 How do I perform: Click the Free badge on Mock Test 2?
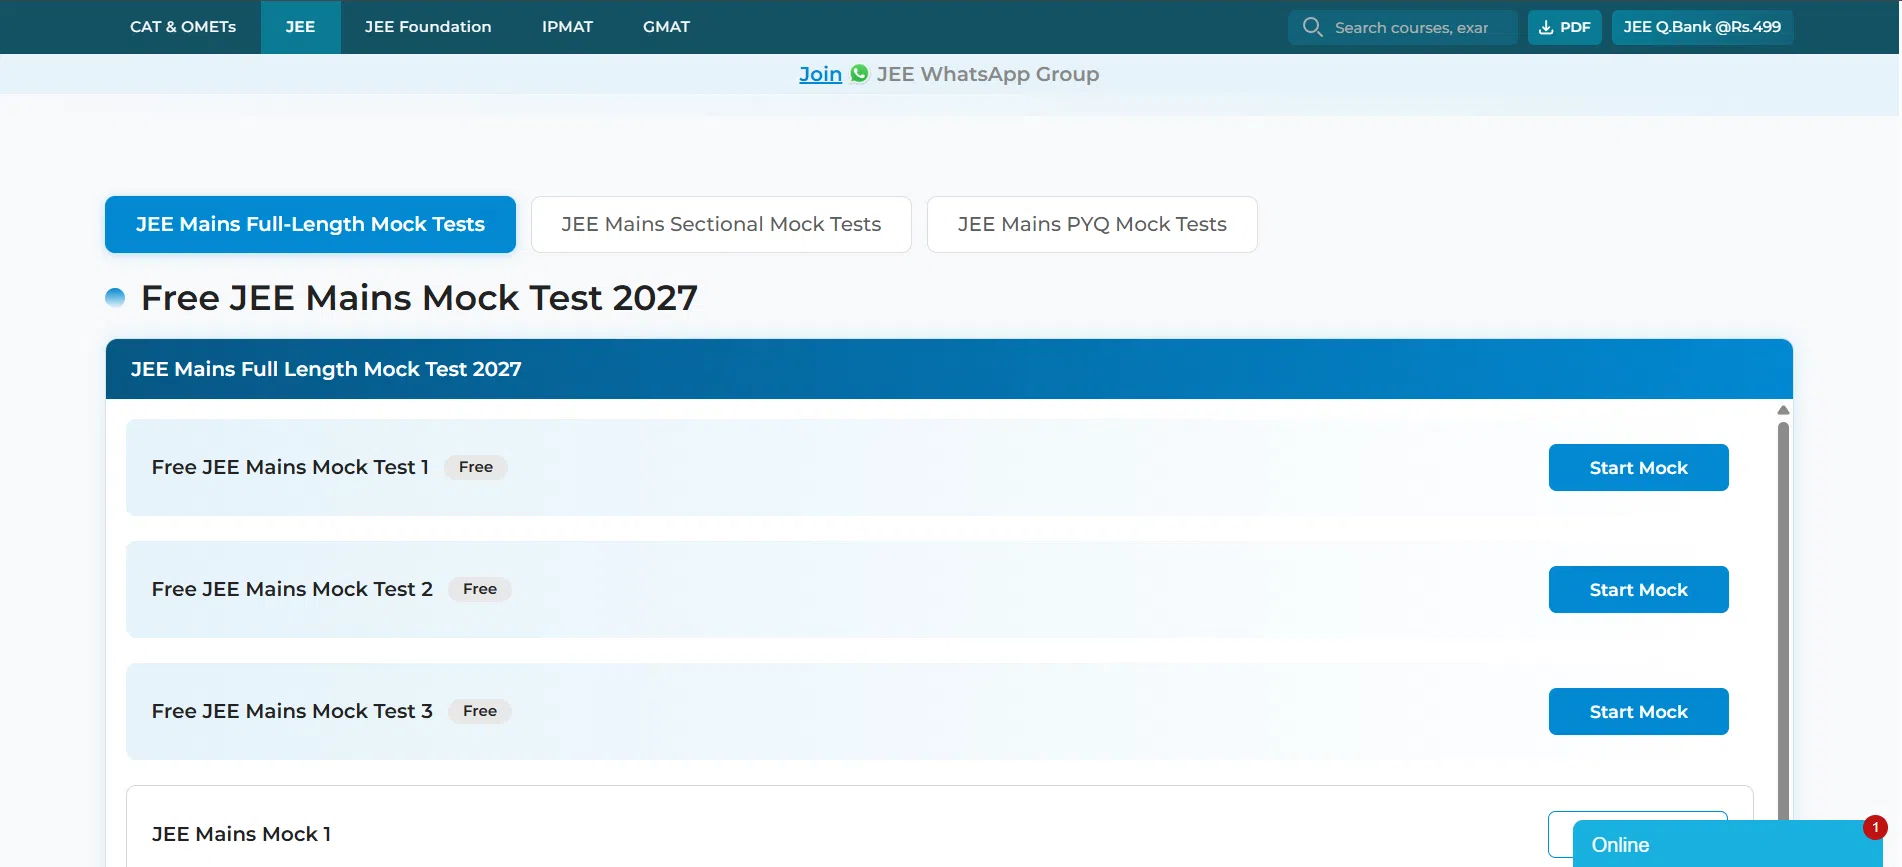click(480, 589)
